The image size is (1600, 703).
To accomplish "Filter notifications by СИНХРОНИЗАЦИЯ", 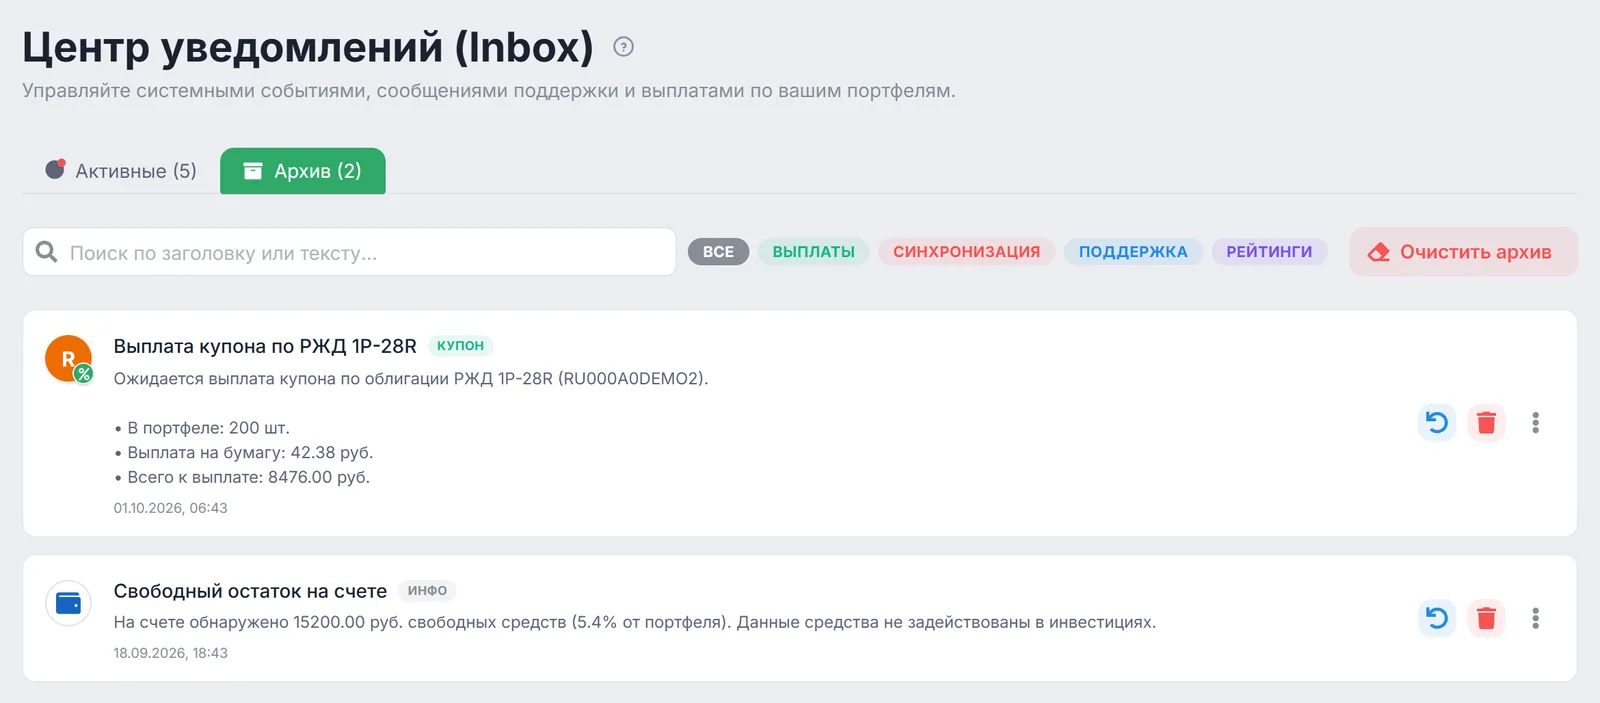I will [966, 252].
